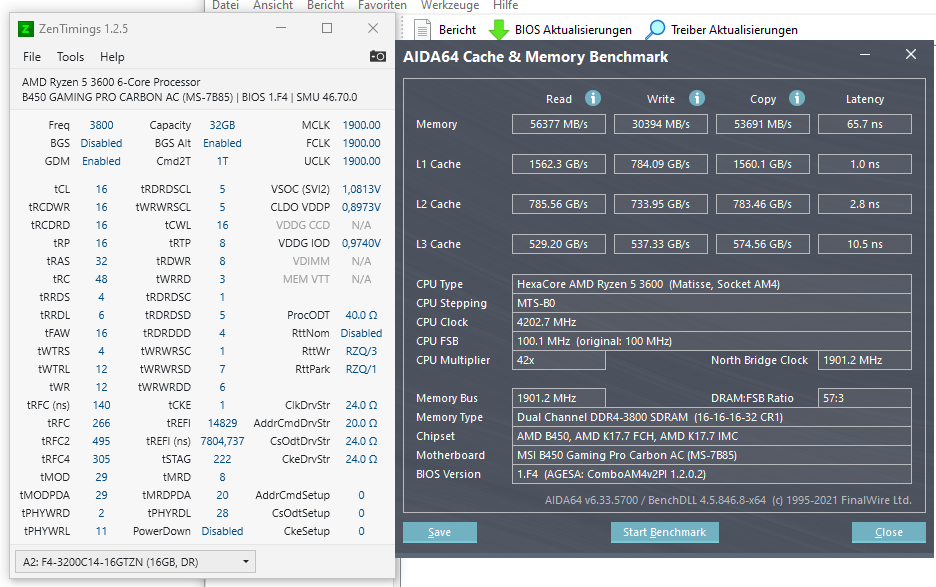This screenshot has height=587, width=936.
Task: Click the Bericht report page icon
Action: coord(422,30)
